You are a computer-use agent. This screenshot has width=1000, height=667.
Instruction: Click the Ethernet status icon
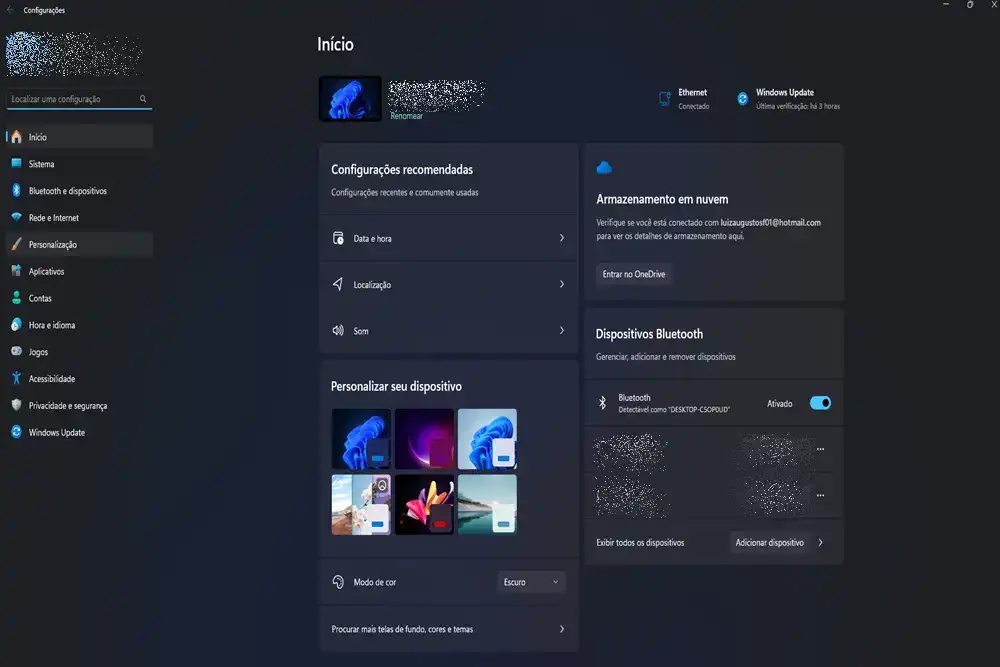664,99
